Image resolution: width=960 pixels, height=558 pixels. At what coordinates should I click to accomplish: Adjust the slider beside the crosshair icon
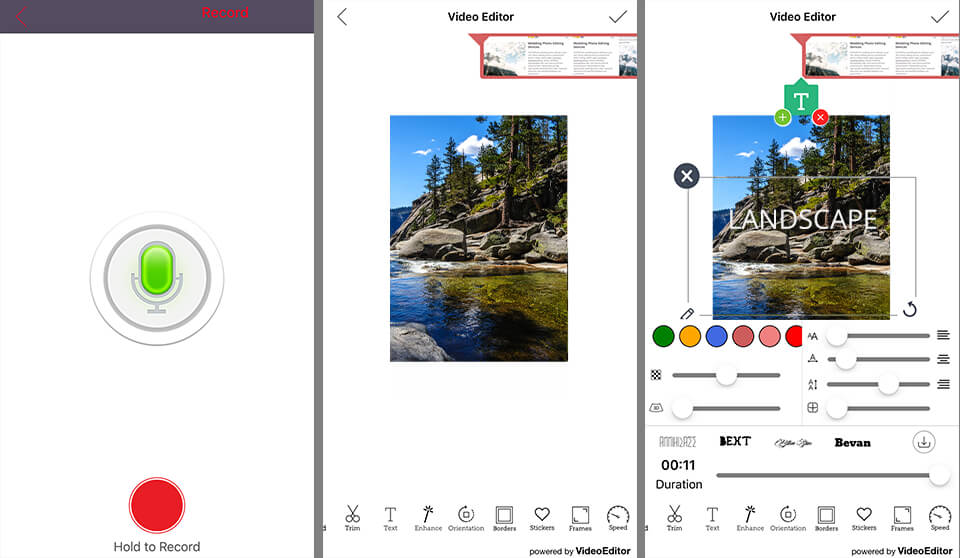pos(878,408)
